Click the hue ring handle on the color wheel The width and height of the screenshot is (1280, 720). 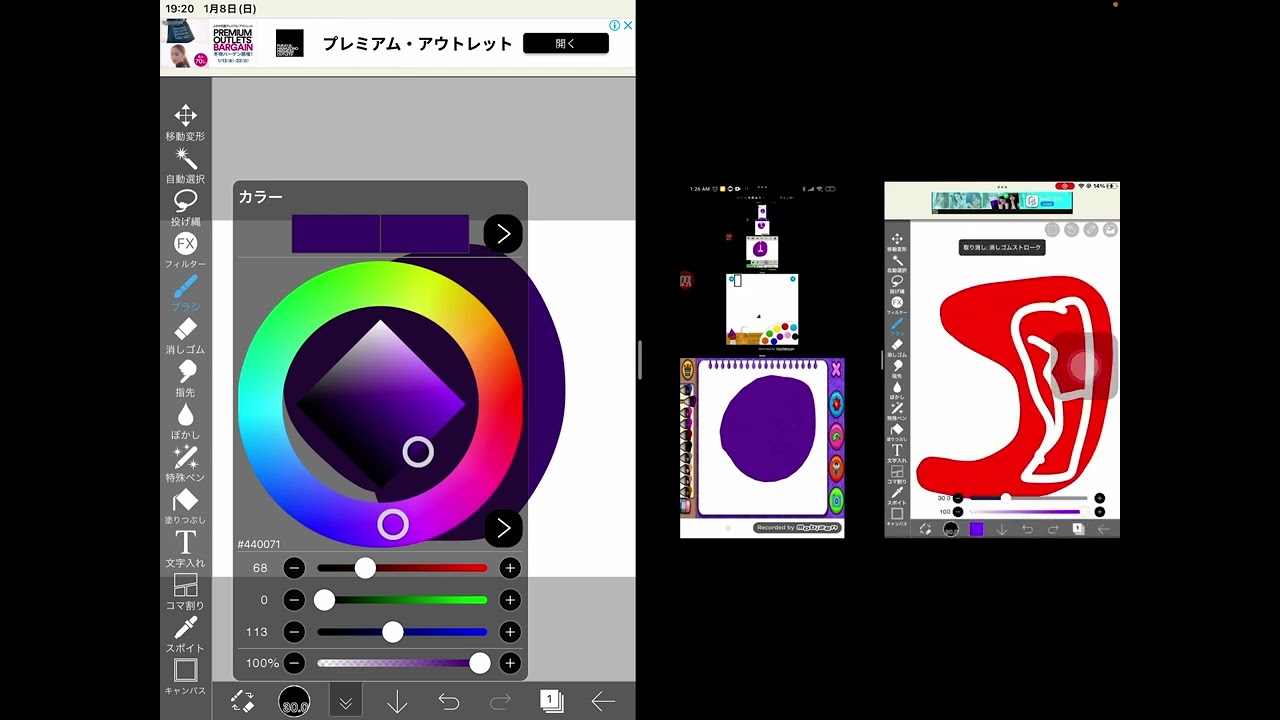tap(393, 524)
